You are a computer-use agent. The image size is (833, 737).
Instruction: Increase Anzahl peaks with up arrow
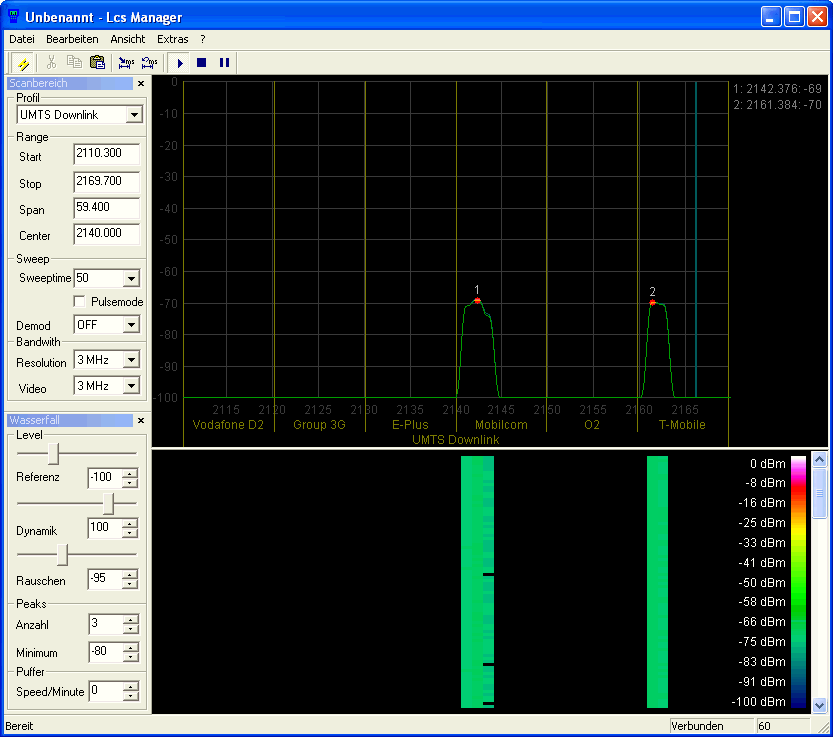(x=130, y=620)
